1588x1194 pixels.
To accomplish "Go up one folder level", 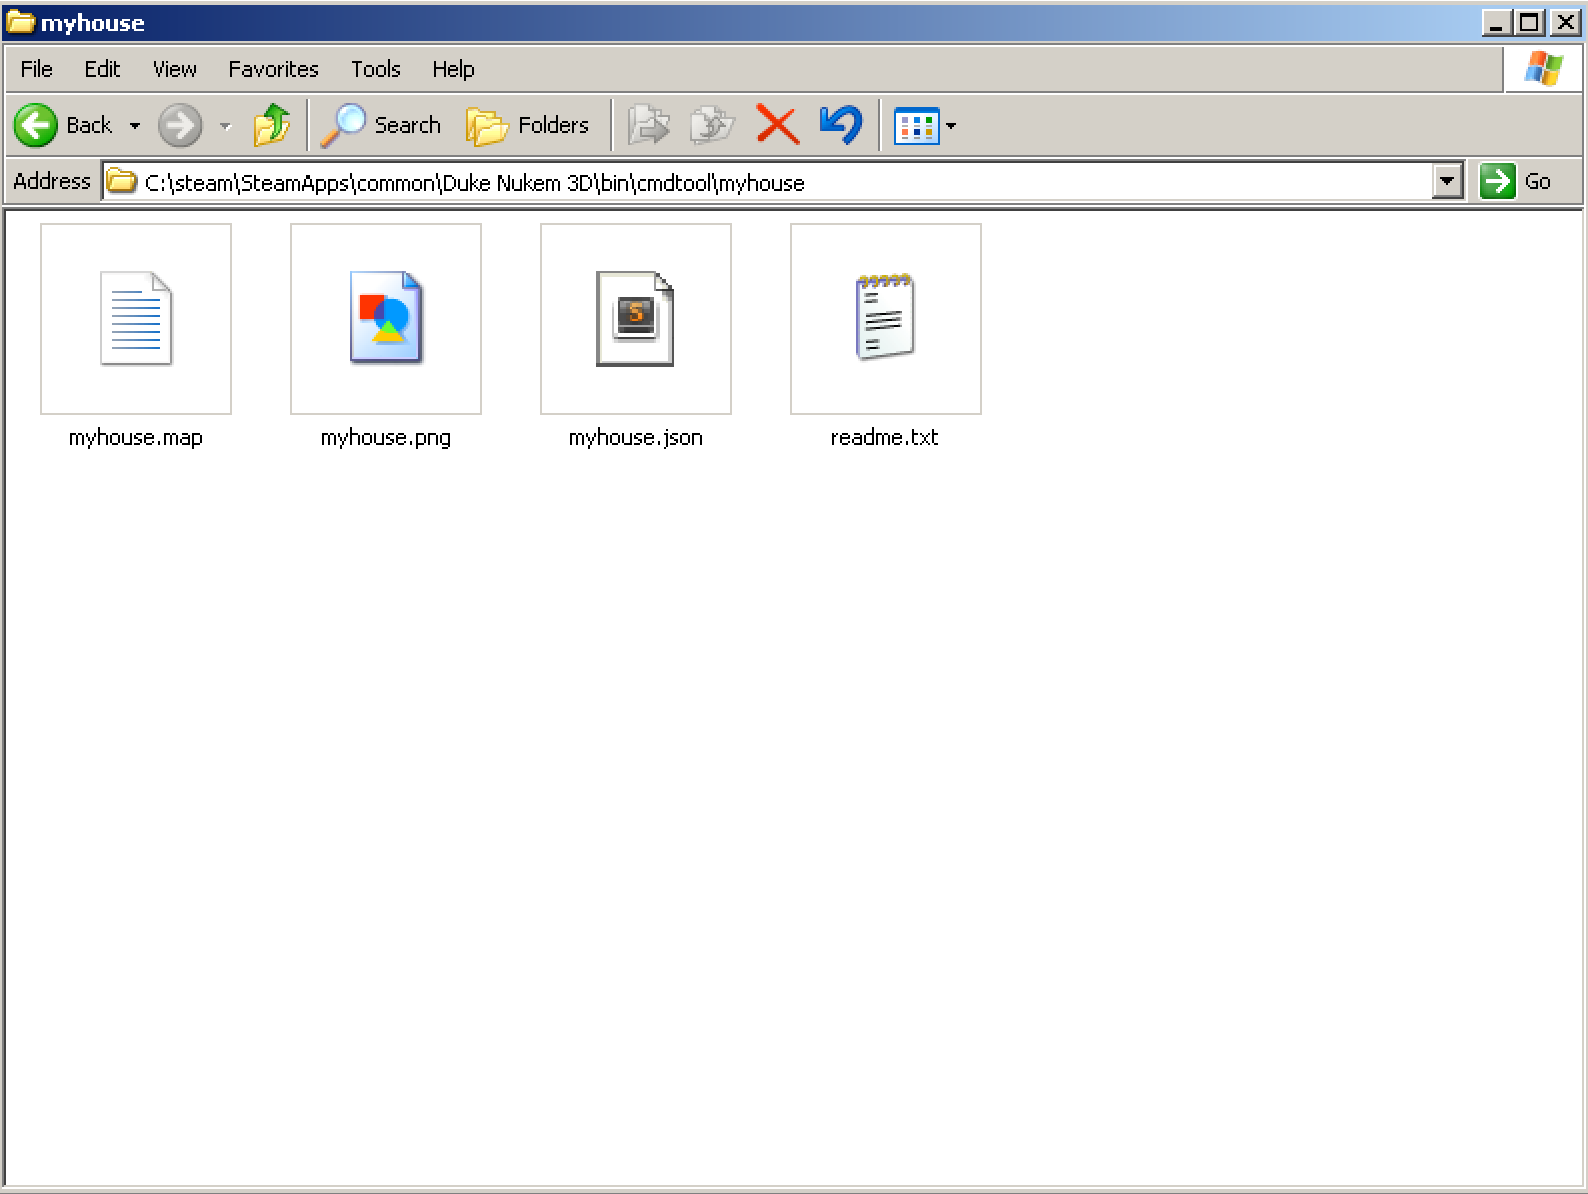I will click(x=271, y=126).
